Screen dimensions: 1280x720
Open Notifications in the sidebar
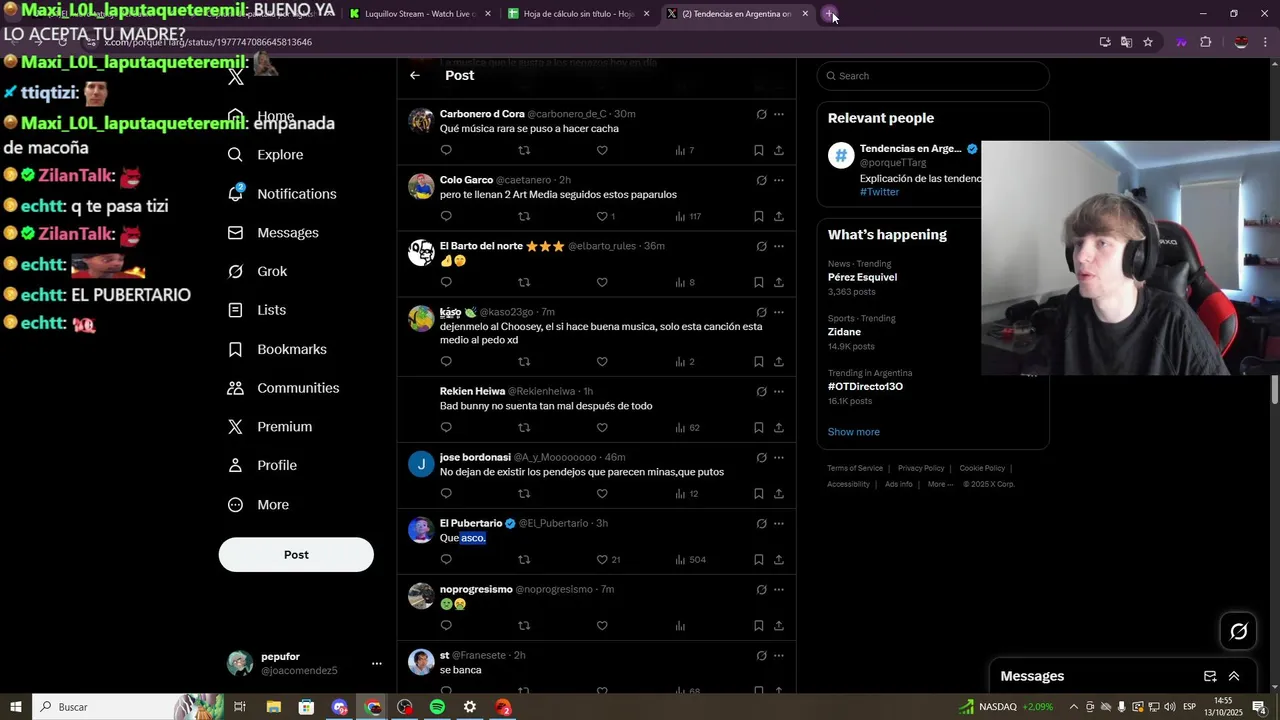pyautogui.click(x=283, y=194)
